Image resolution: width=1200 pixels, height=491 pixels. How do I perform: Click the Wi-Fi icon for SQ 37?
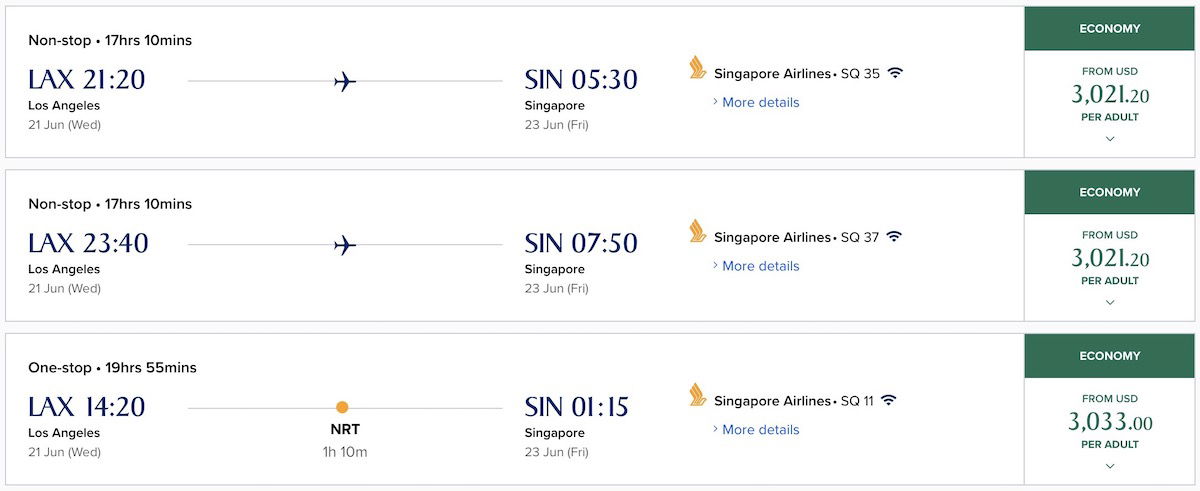pyautogui.click(x=894, y=237)
